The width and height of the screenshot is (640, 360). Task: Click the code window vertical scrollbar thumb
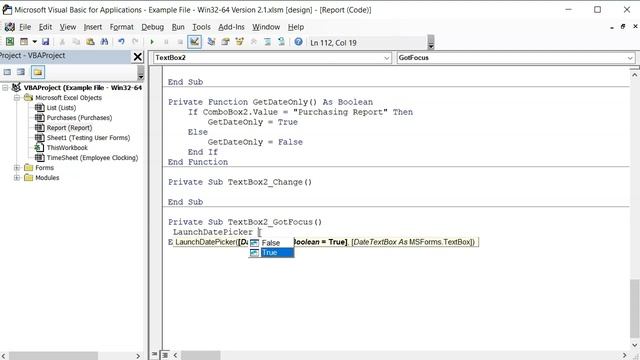point(634,308)
